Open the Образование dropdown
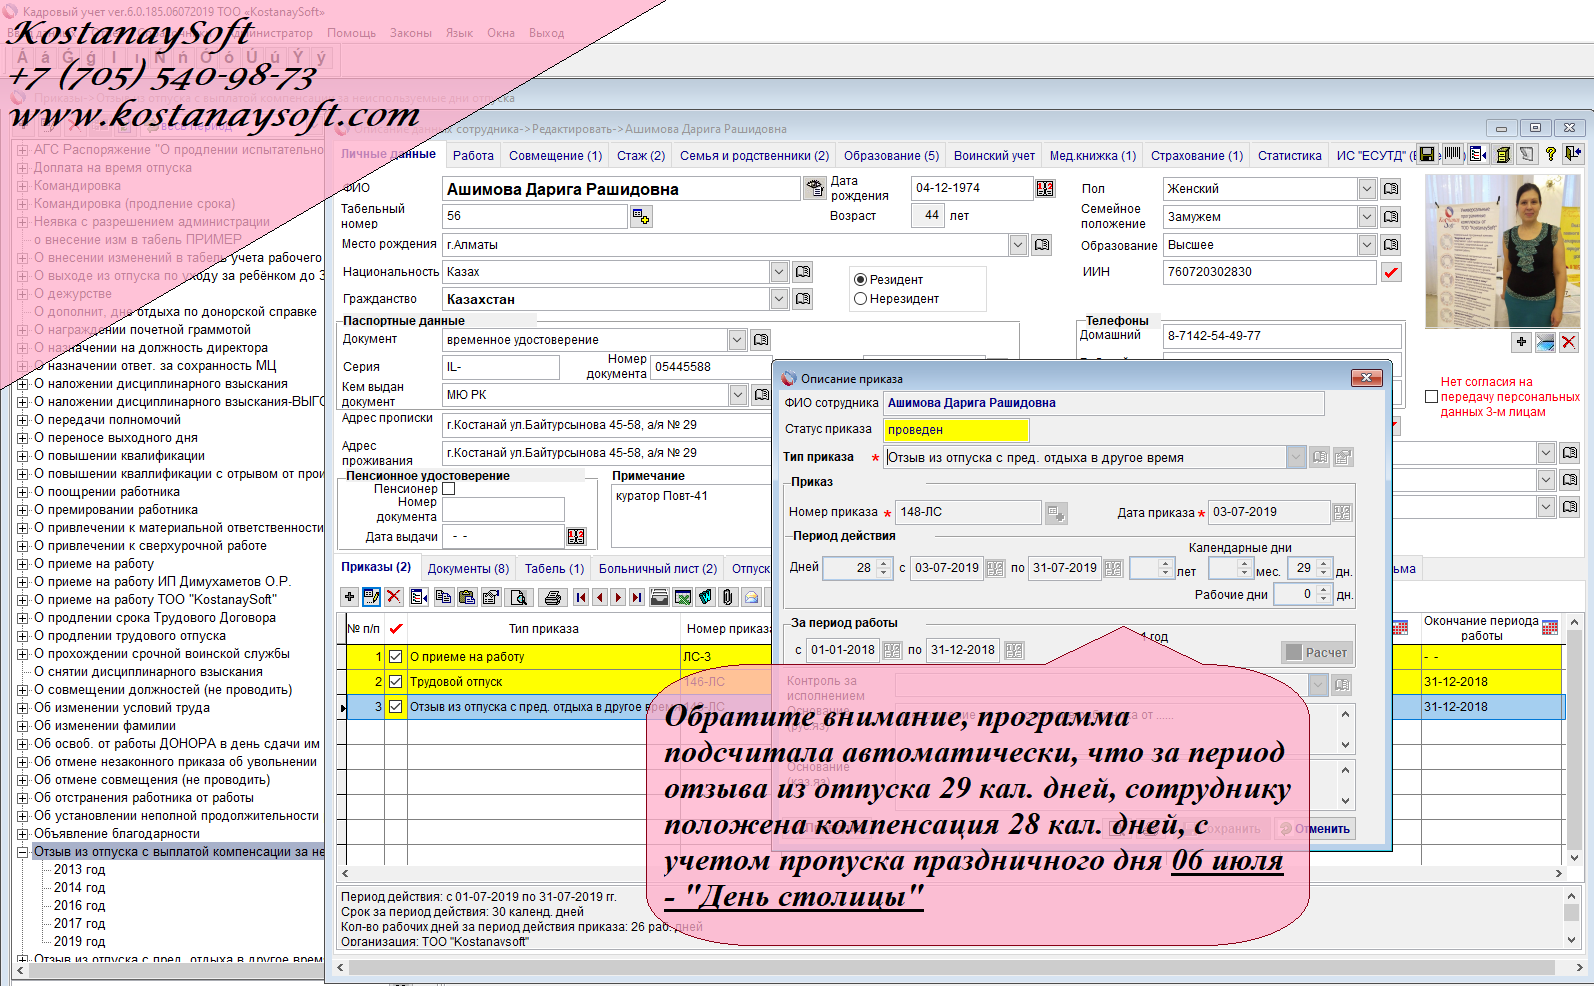The width and height of the screenshot is (1594, 986). (1367, 244)
